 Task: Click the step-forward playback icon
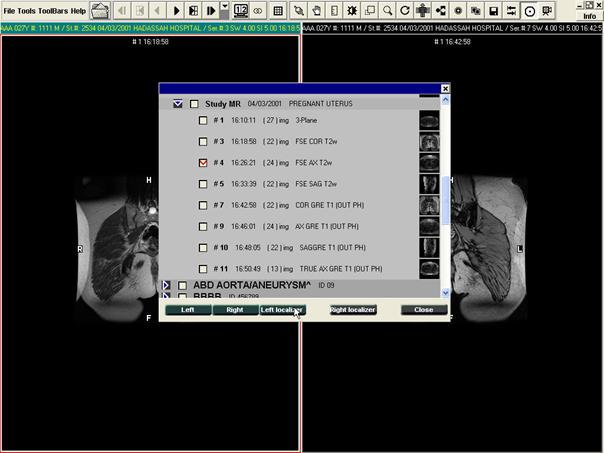(x=211, y=11)
